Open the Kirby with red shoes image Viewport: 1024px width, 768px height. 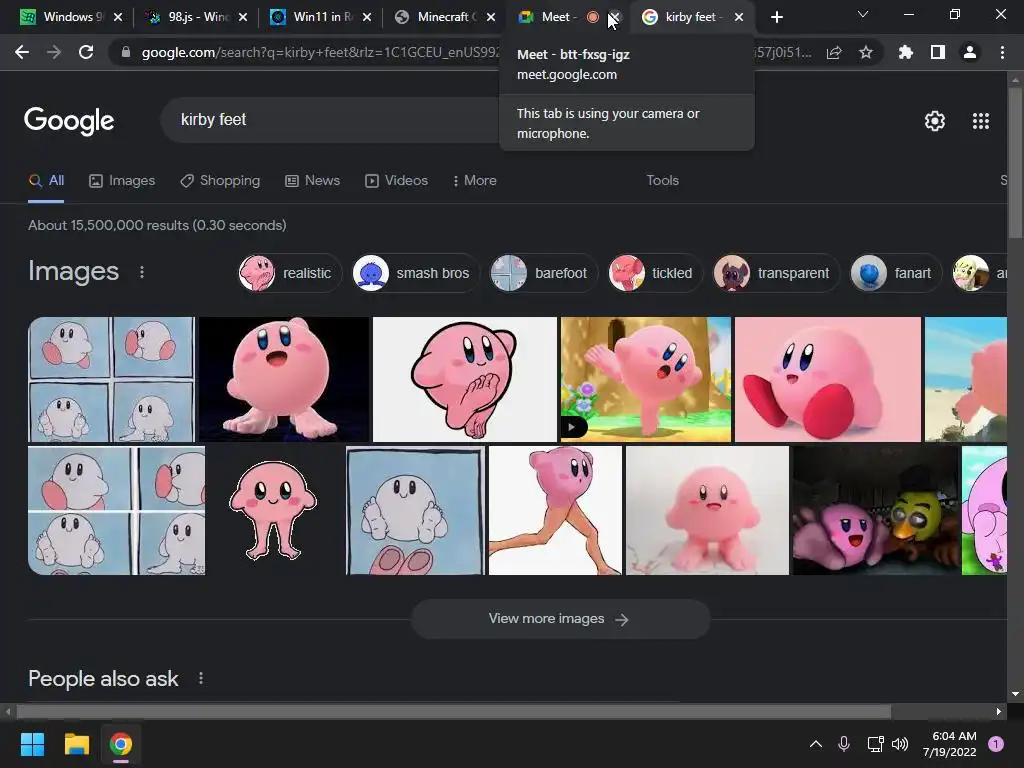[x=827, y=379]
